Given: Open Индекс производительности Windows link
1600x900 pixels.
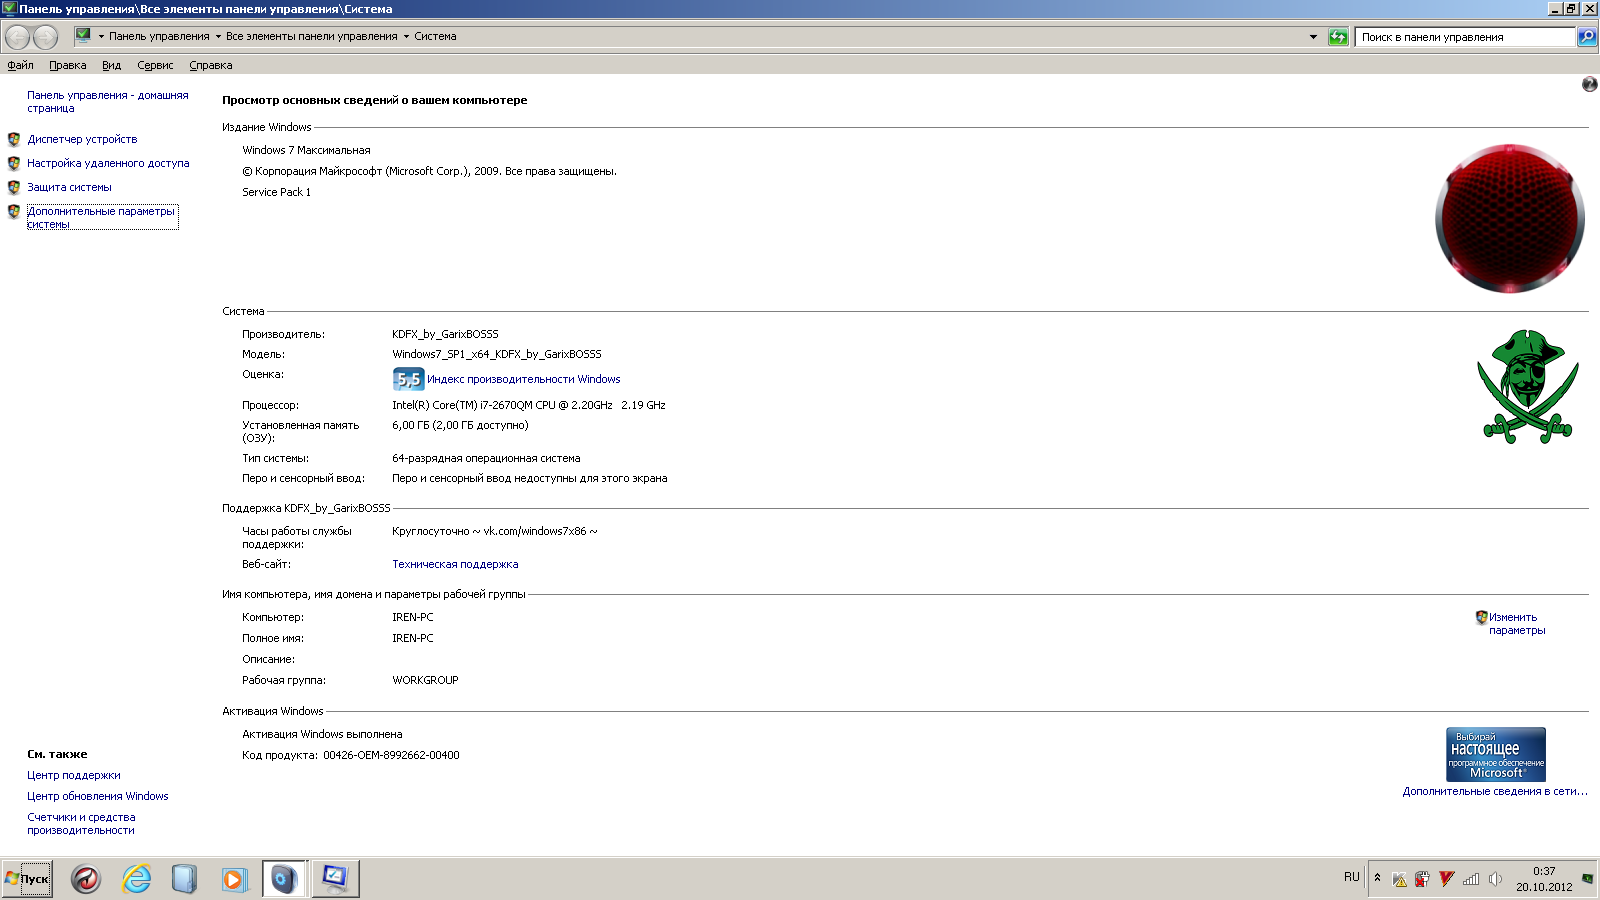Looking at the screenshot, I should pos(524,379).
